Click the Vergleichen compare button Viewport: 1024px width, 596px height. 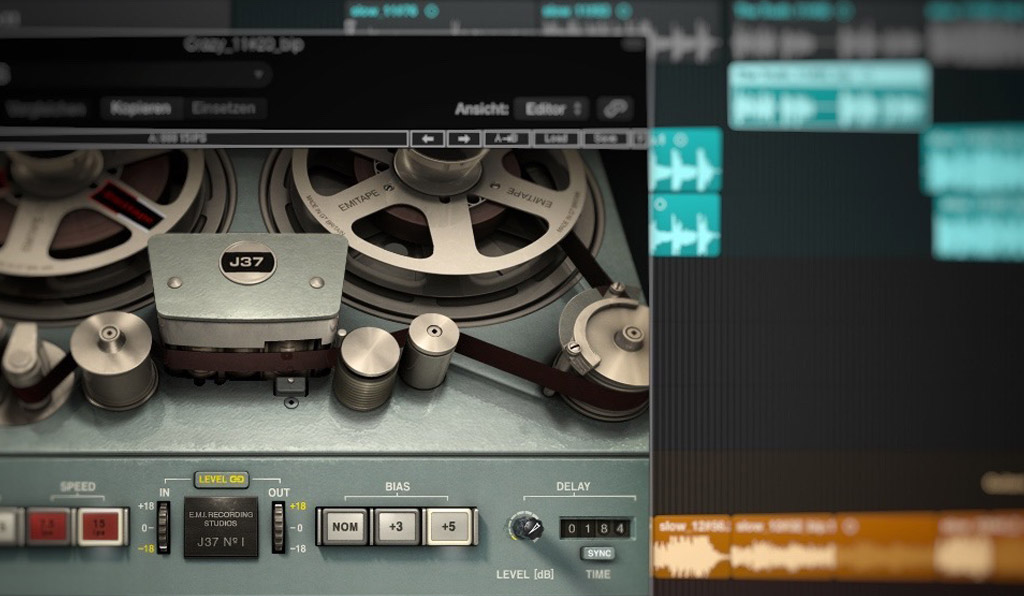click(47, 108)
